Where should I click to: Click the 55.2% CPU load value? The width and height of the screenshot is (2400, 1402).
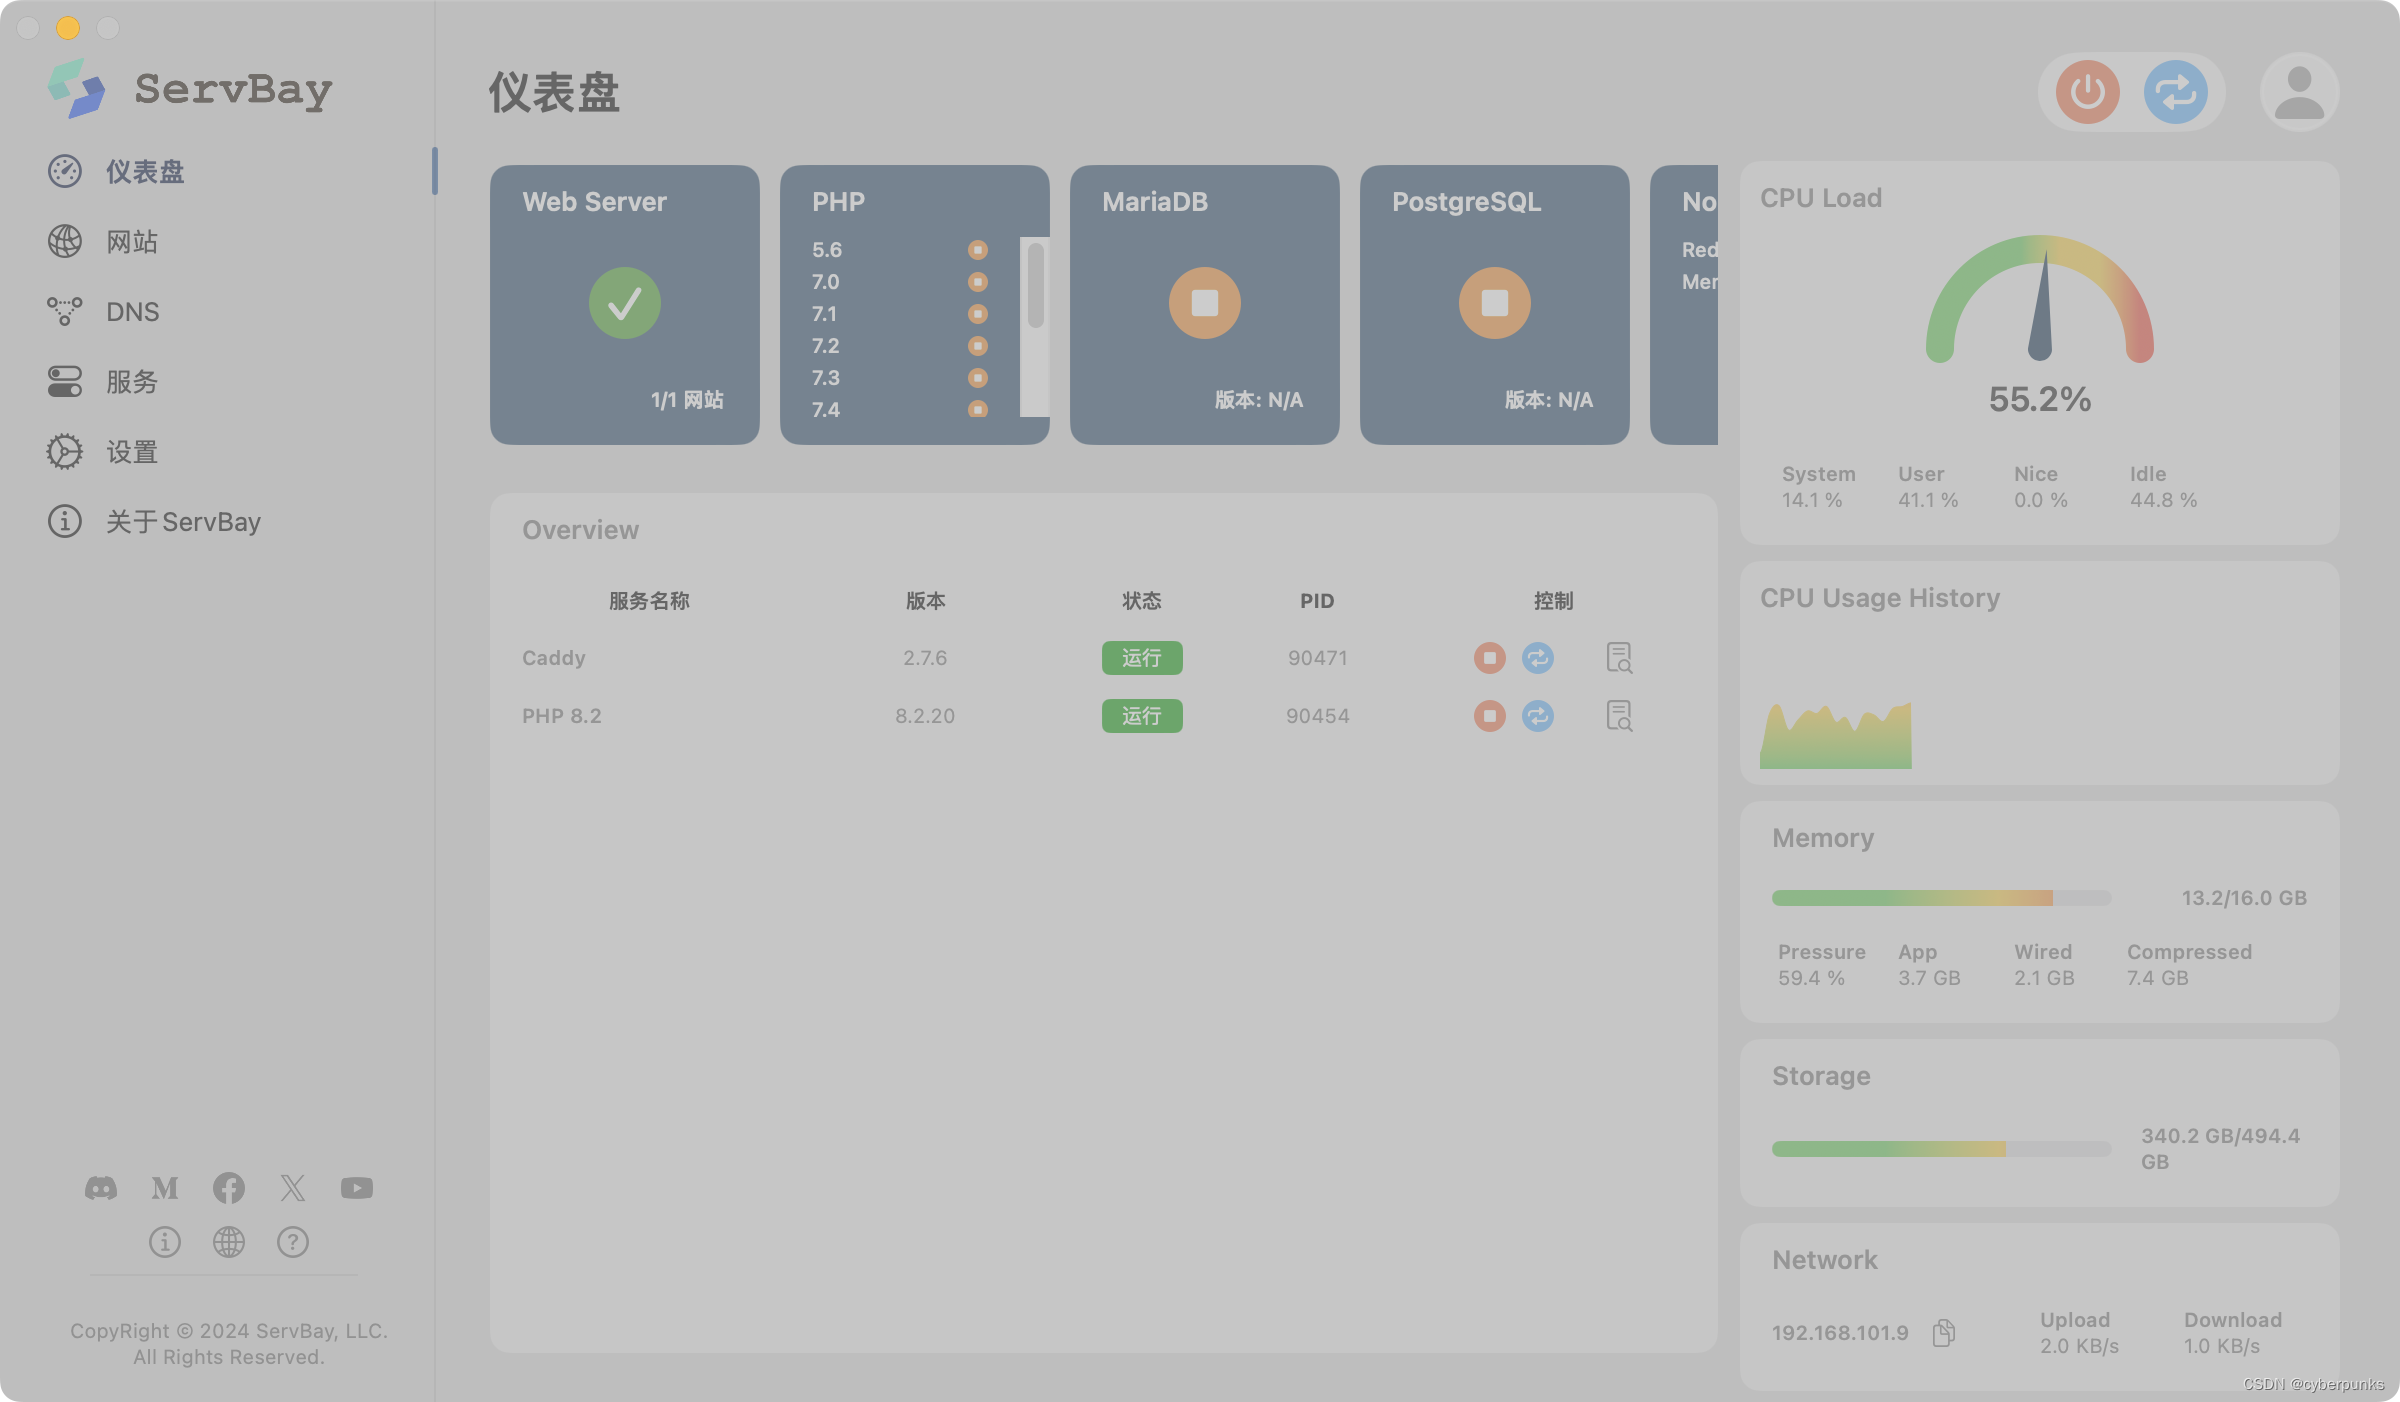(2040, 399)
